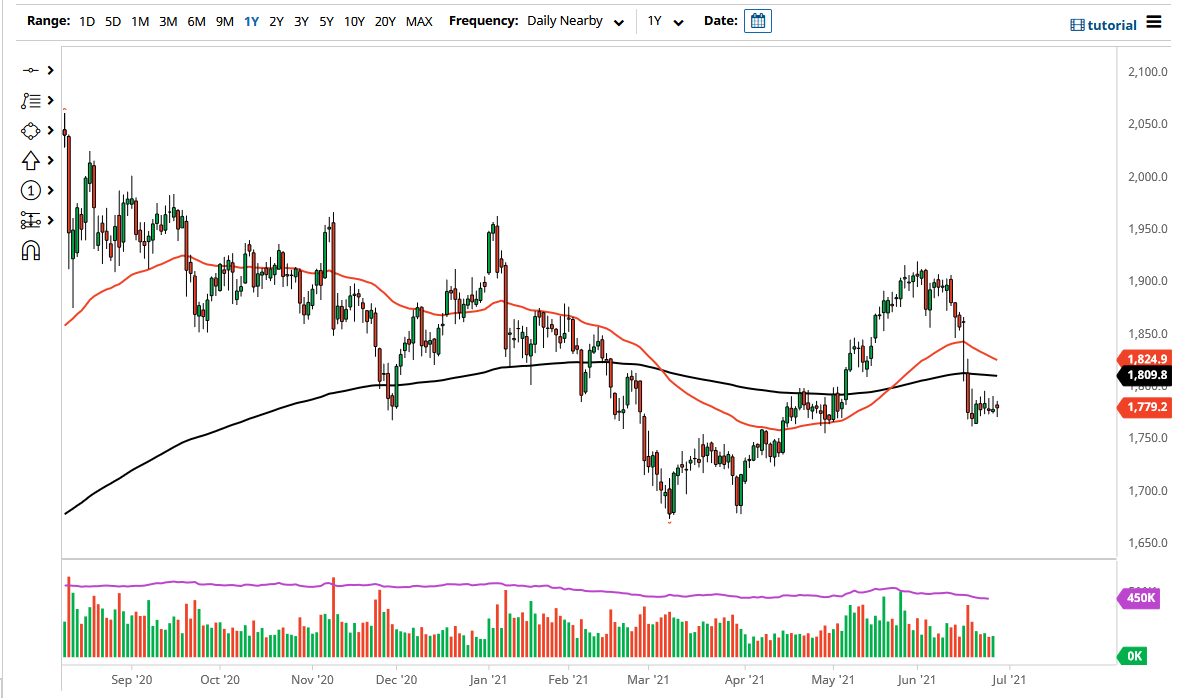Screen dimensions: 1177x698
Task: Select the 1M range
Action: [x=140, y=22]
